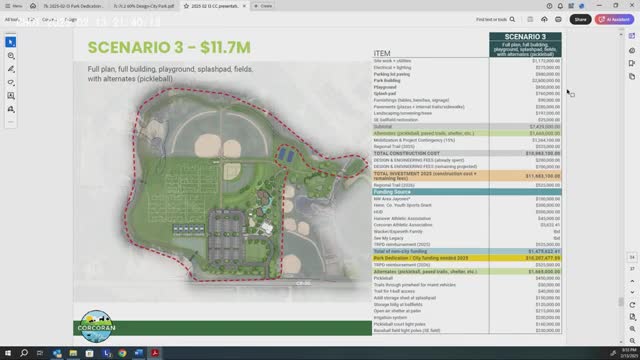The width and height of the screenshot is (640, 360).
Task: Close the CC presentation tab
Action: (244, 6)
